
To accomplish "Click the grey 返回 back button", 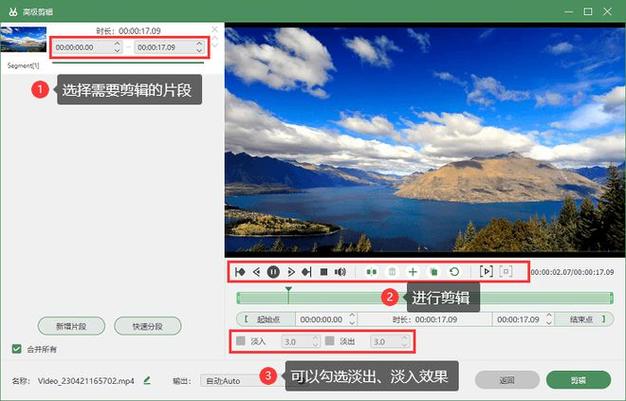I will pos(507,380).
